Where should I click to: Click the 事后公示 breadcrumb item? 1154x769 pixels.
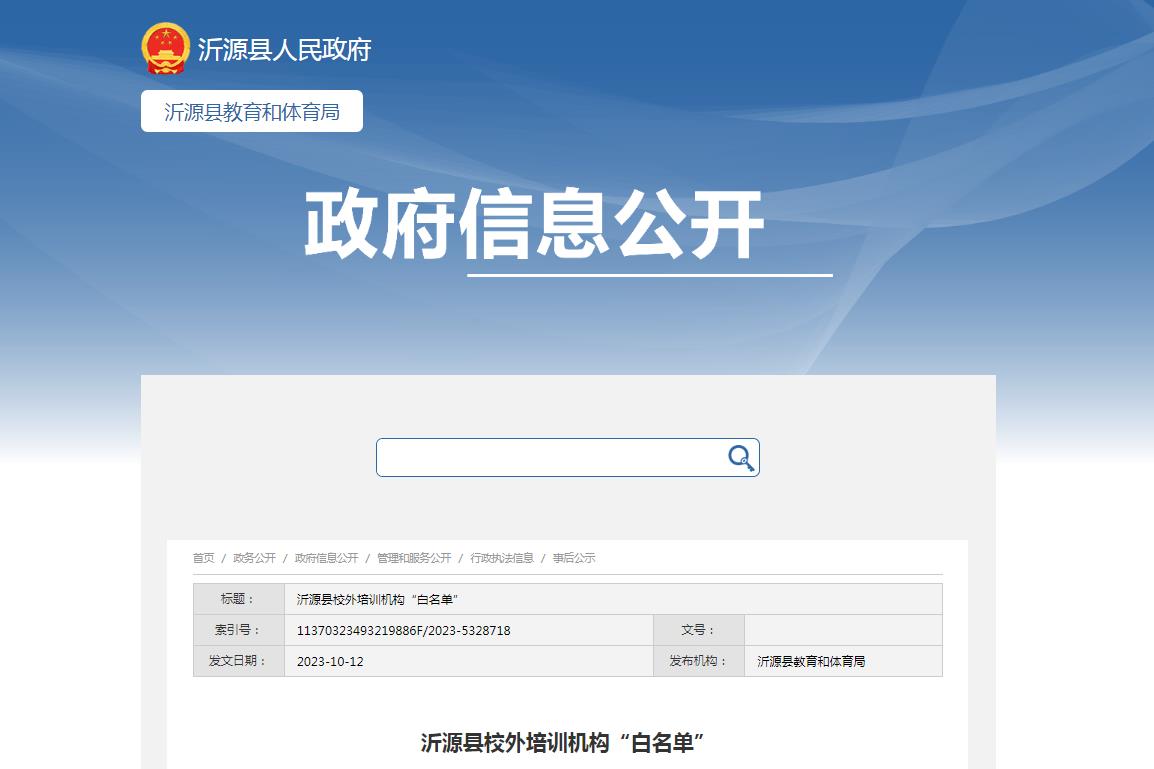pos(574,558)
